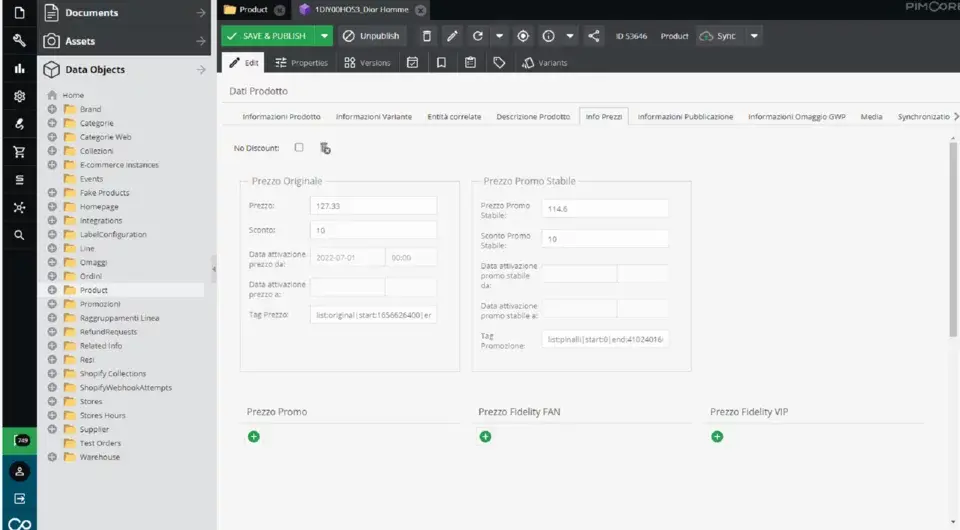Click the Sync button
Screen dimensions: 960x530
pos(718,36)
